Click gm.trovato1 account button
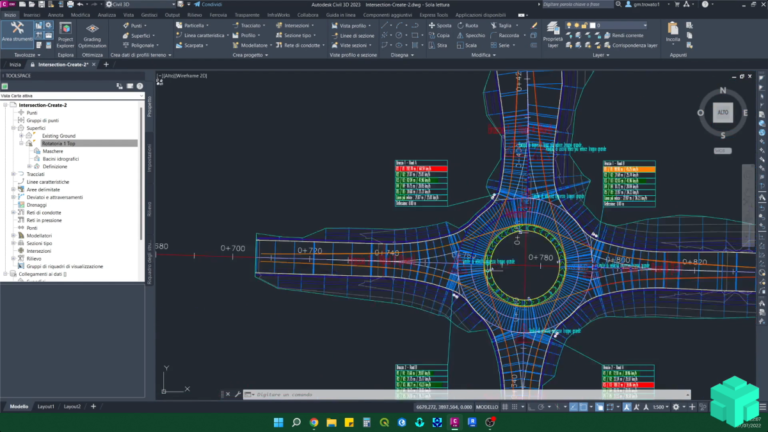768x432 pixels. (646, 4)
